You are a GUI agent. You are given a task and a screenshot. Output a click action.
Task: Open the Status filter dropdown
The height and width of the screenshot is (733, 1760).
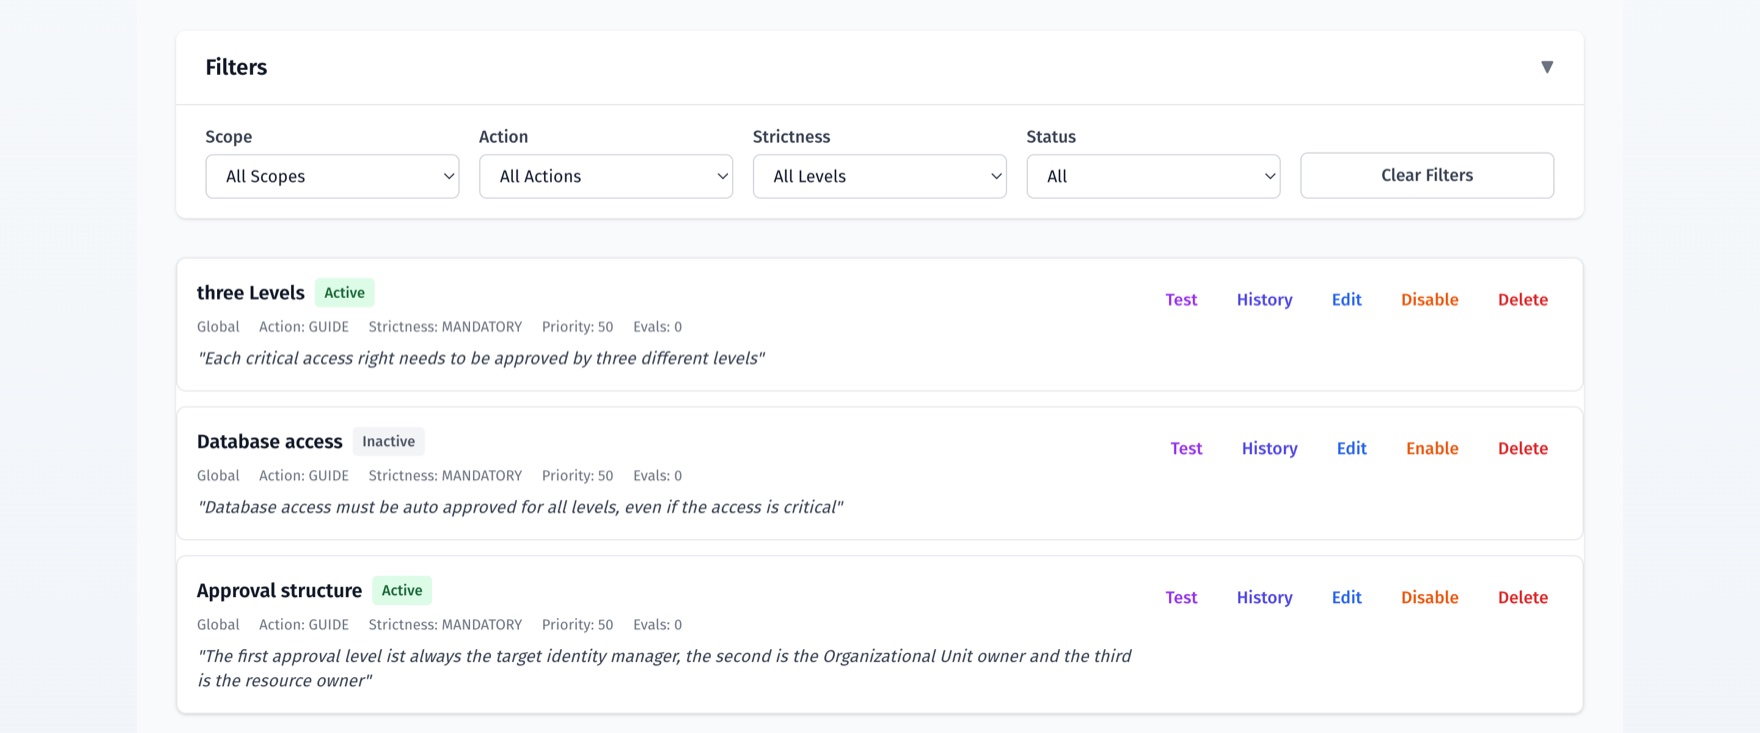click(1153, 176)
